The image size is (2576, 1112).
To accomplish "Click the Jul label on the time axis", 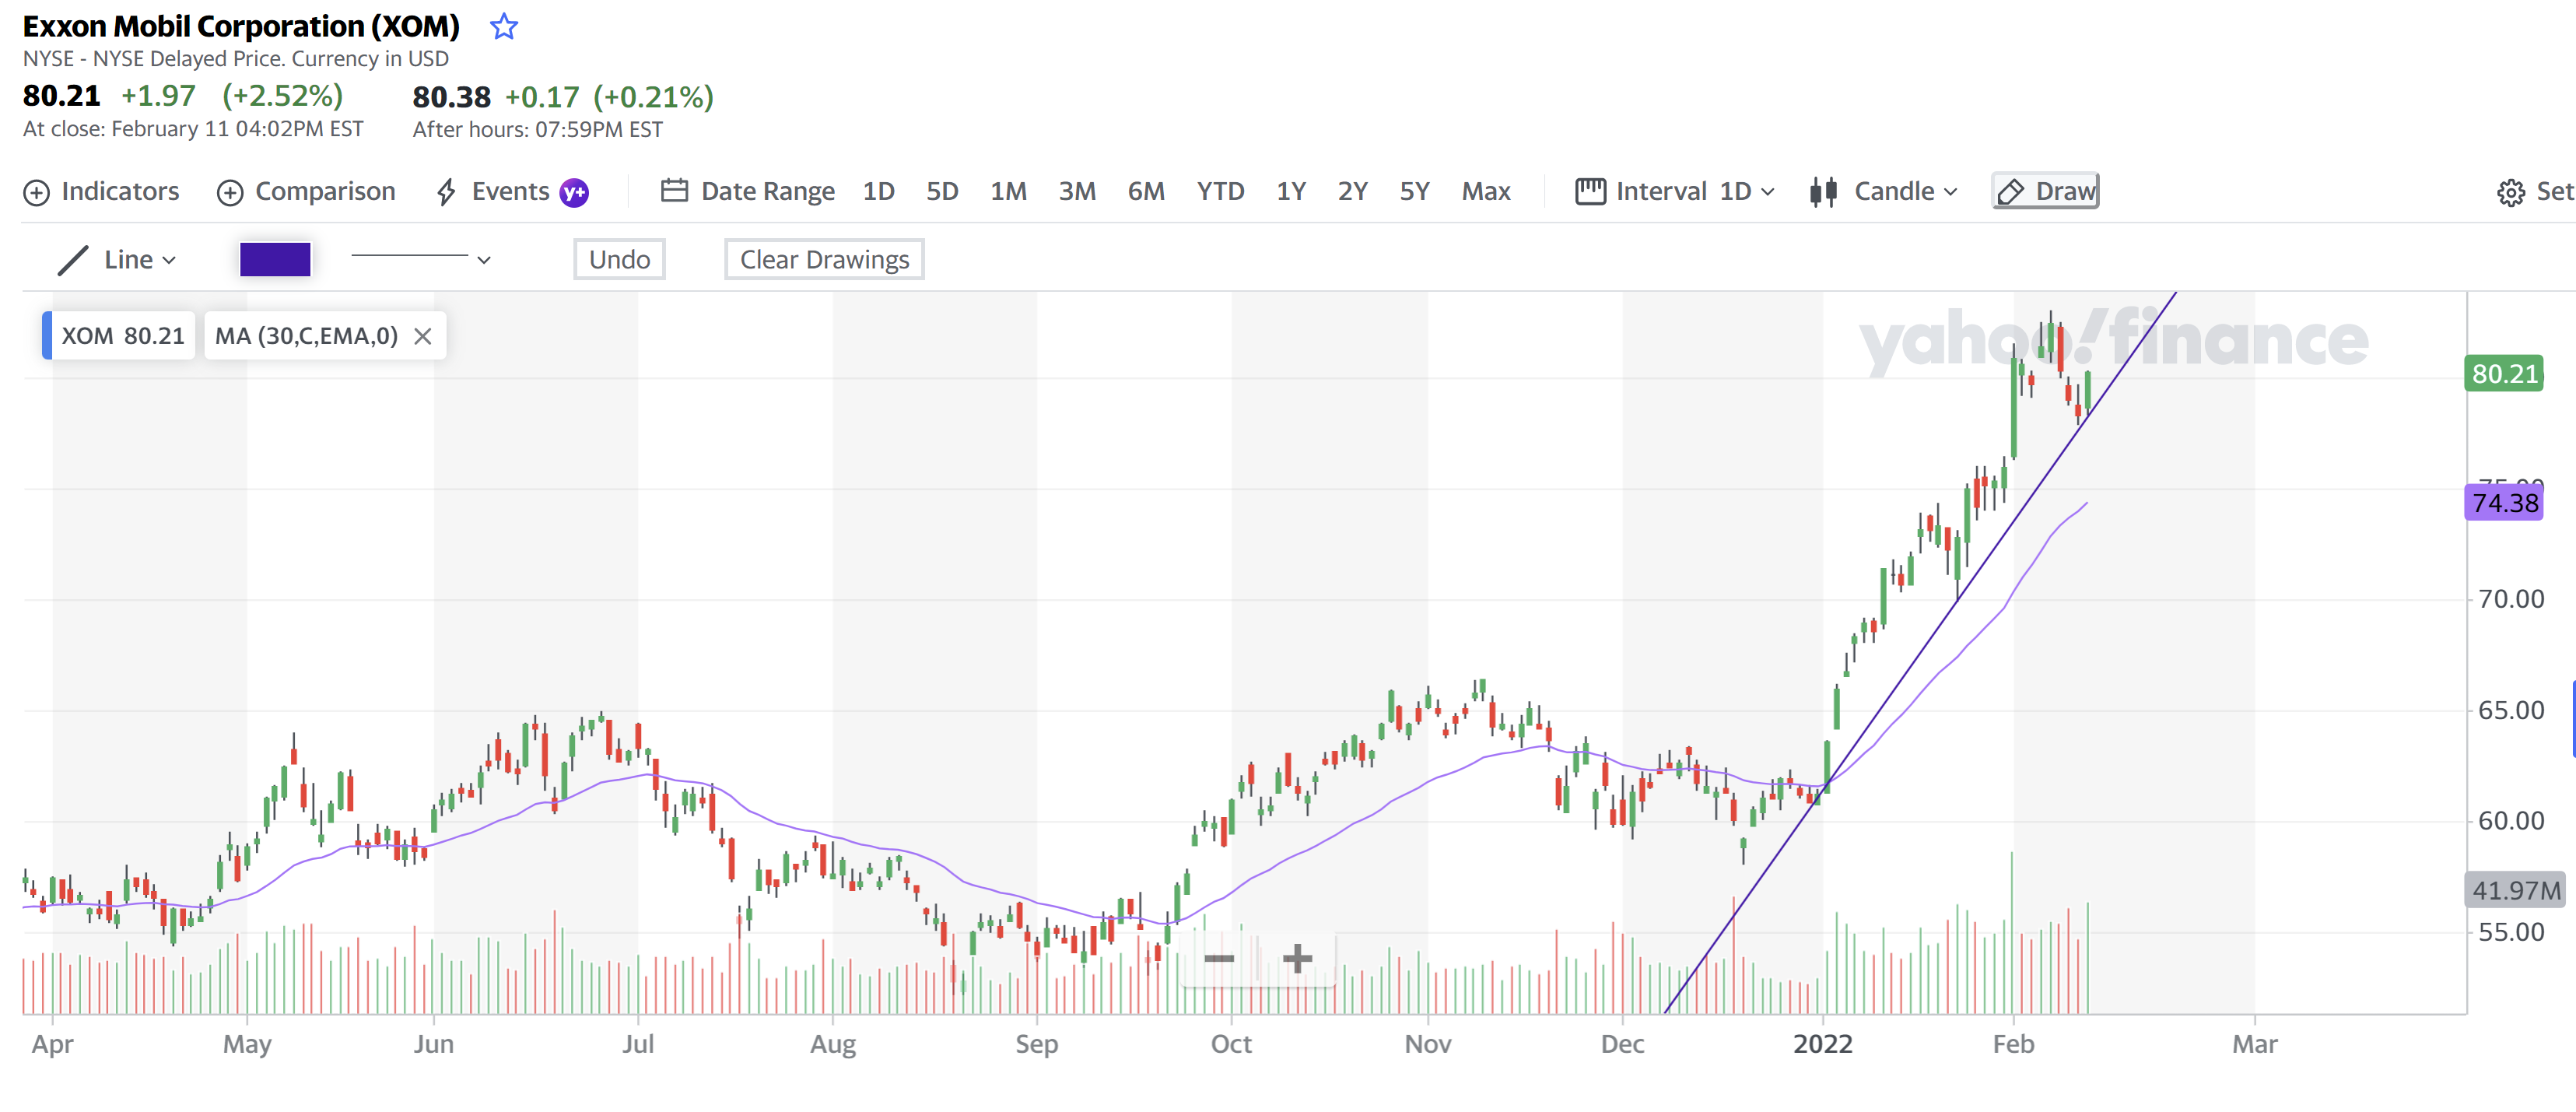I will coord(638,1044).
